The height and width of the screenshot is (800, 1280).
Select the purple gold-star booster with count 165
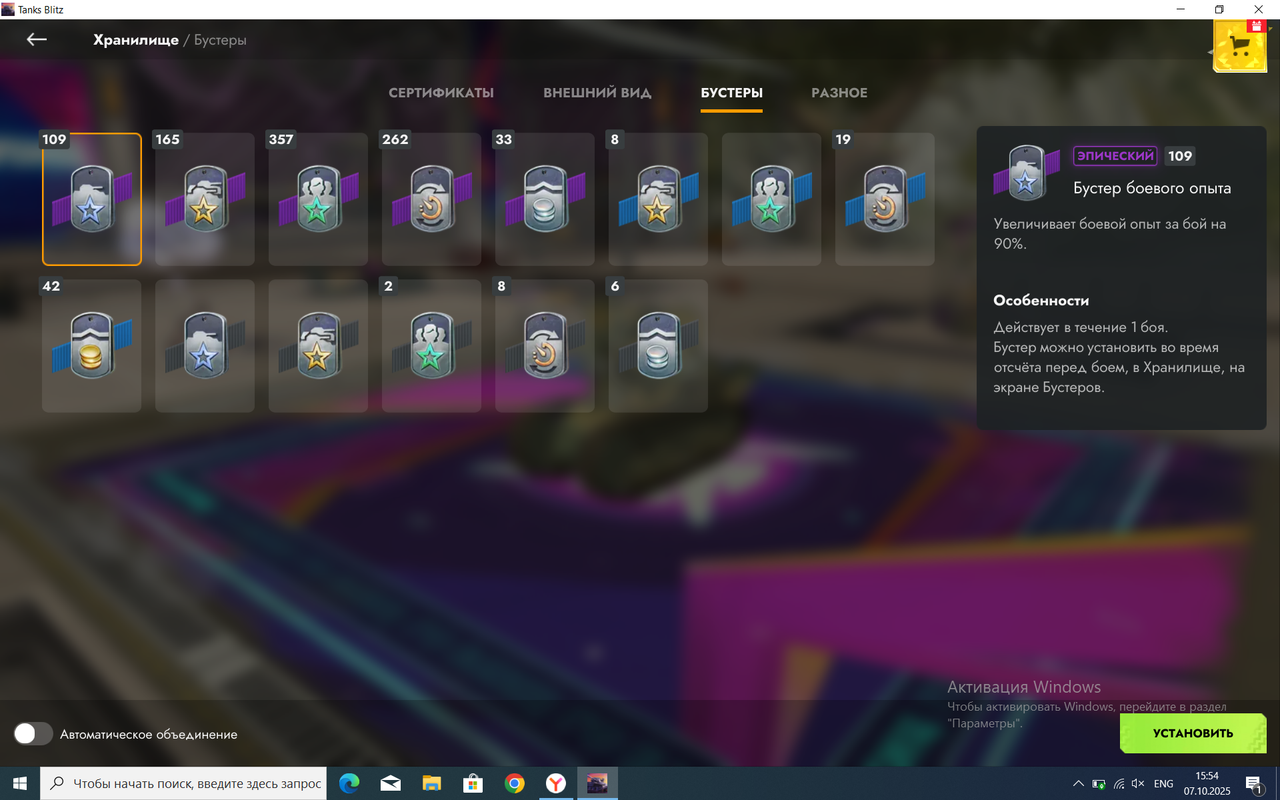click(x=205, y=200)
